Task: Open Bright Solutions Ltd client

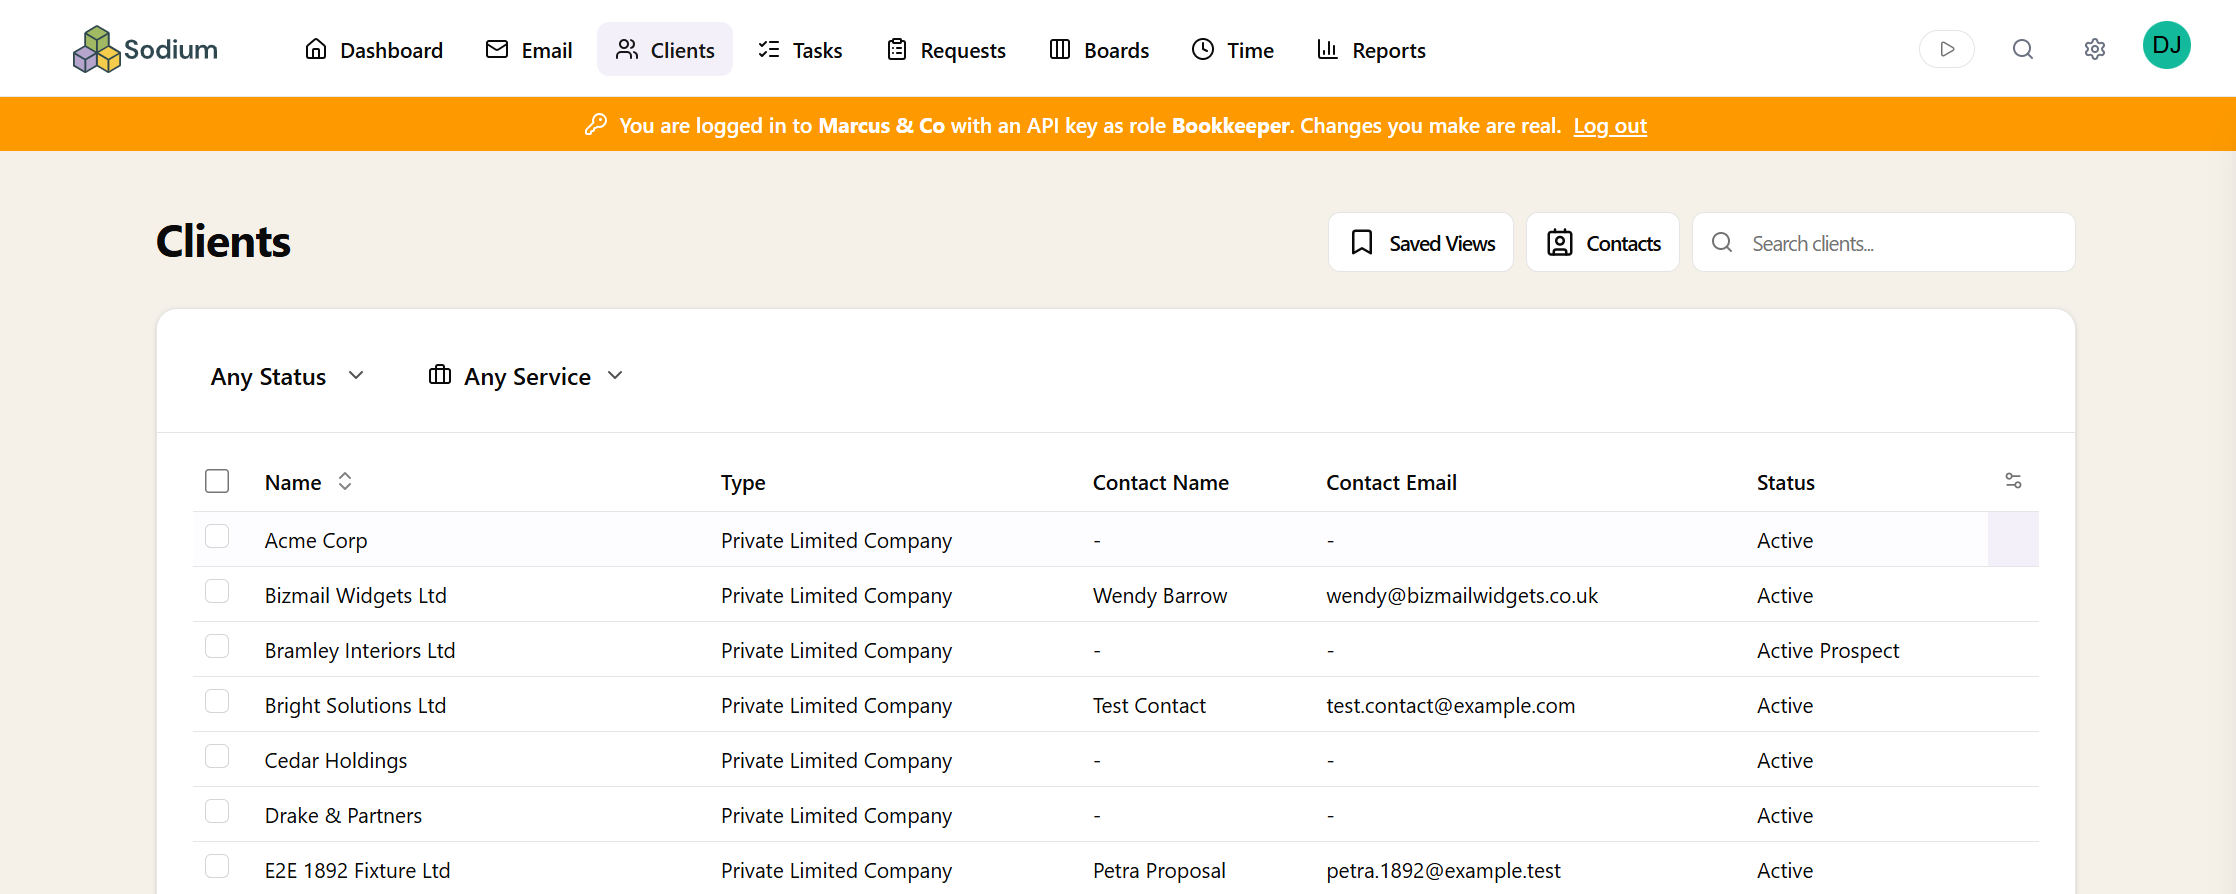Action: 355,705
